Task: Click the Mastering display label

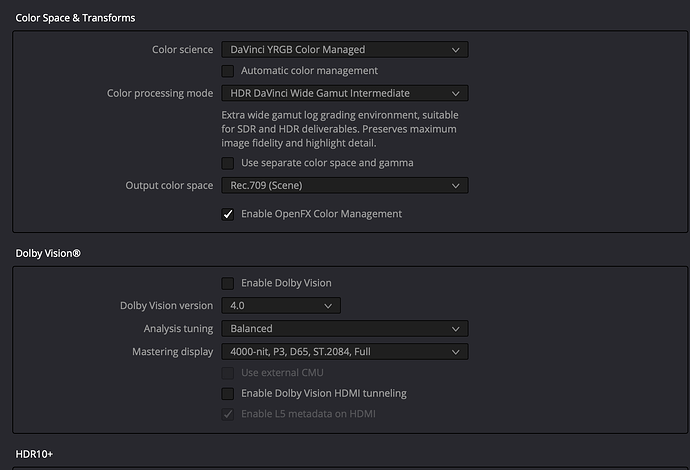Action: pyautogui.click(x=172, y=352)
